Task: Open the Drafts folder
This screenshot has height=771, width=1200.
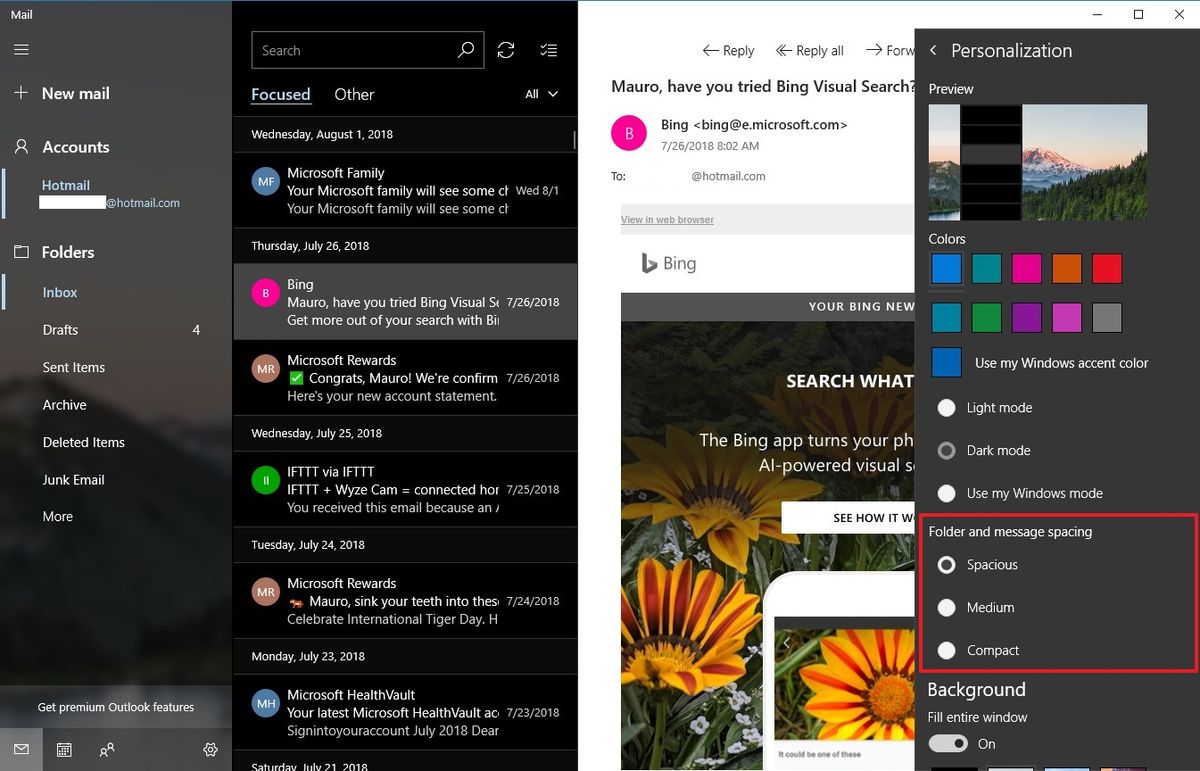Action: pyautogui.click(x=62, y=329)
